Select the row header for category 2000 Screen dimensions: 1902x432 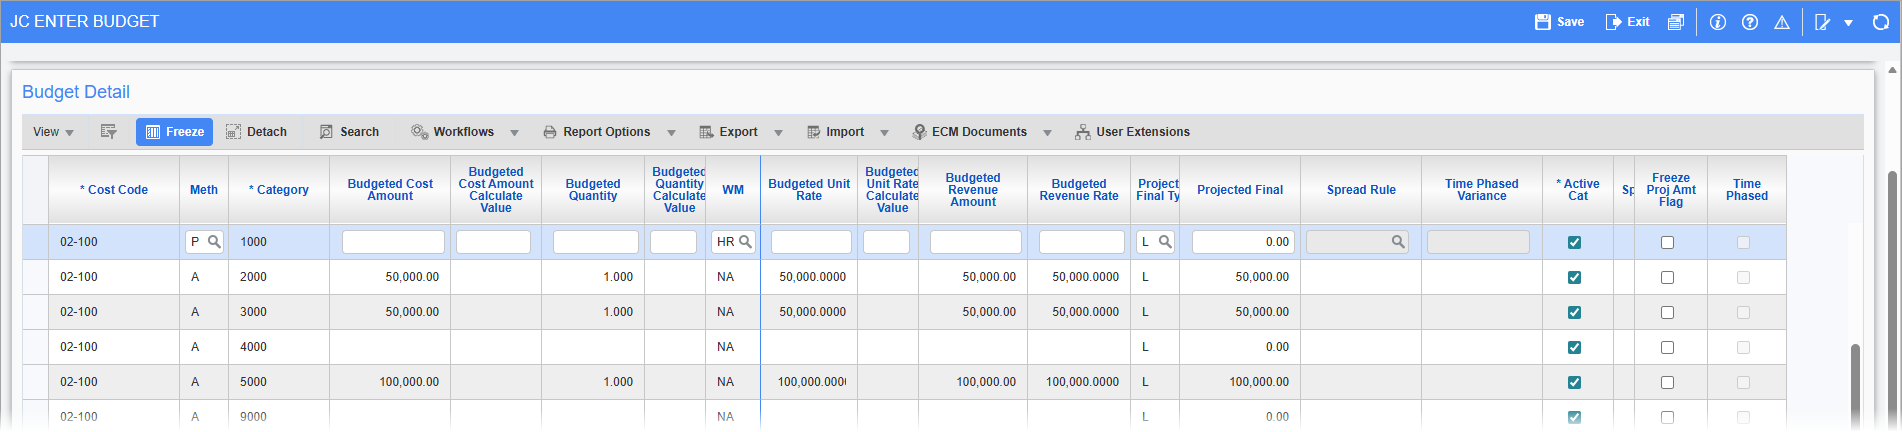[36, 277]
